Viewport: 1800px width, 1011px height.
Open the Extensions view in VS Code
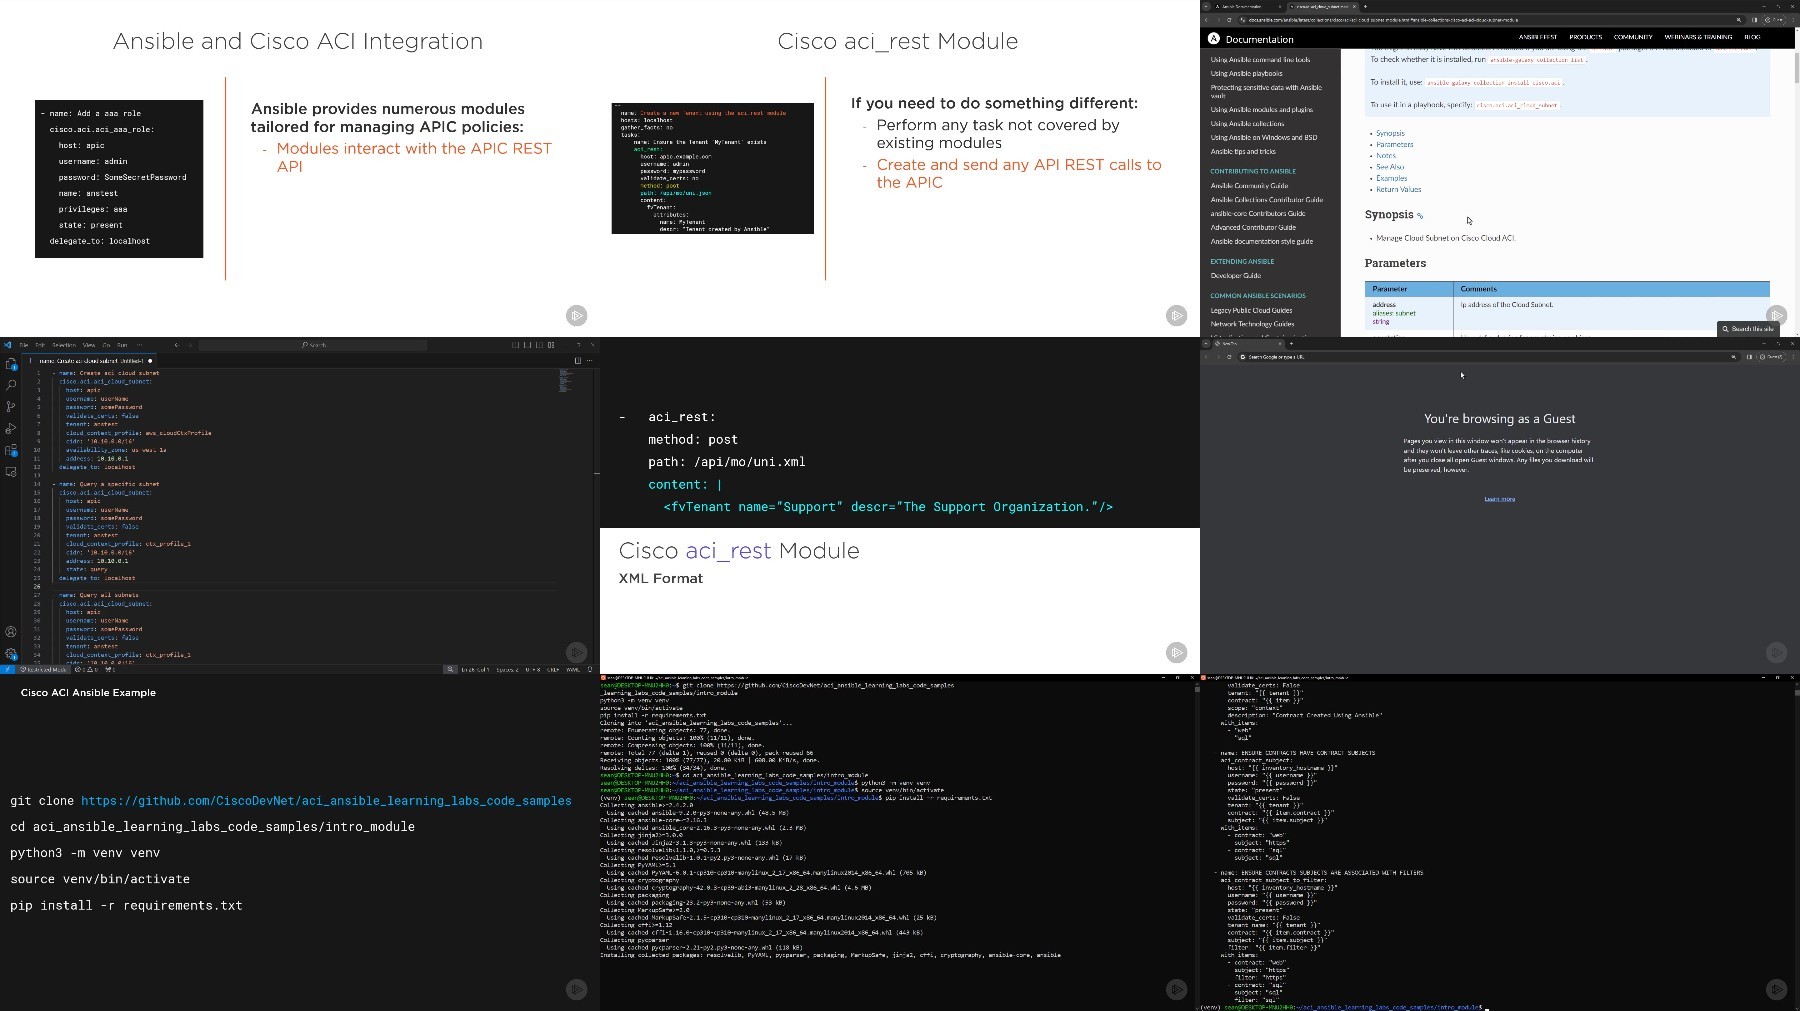pyautogui.click(x=11, y=451)
